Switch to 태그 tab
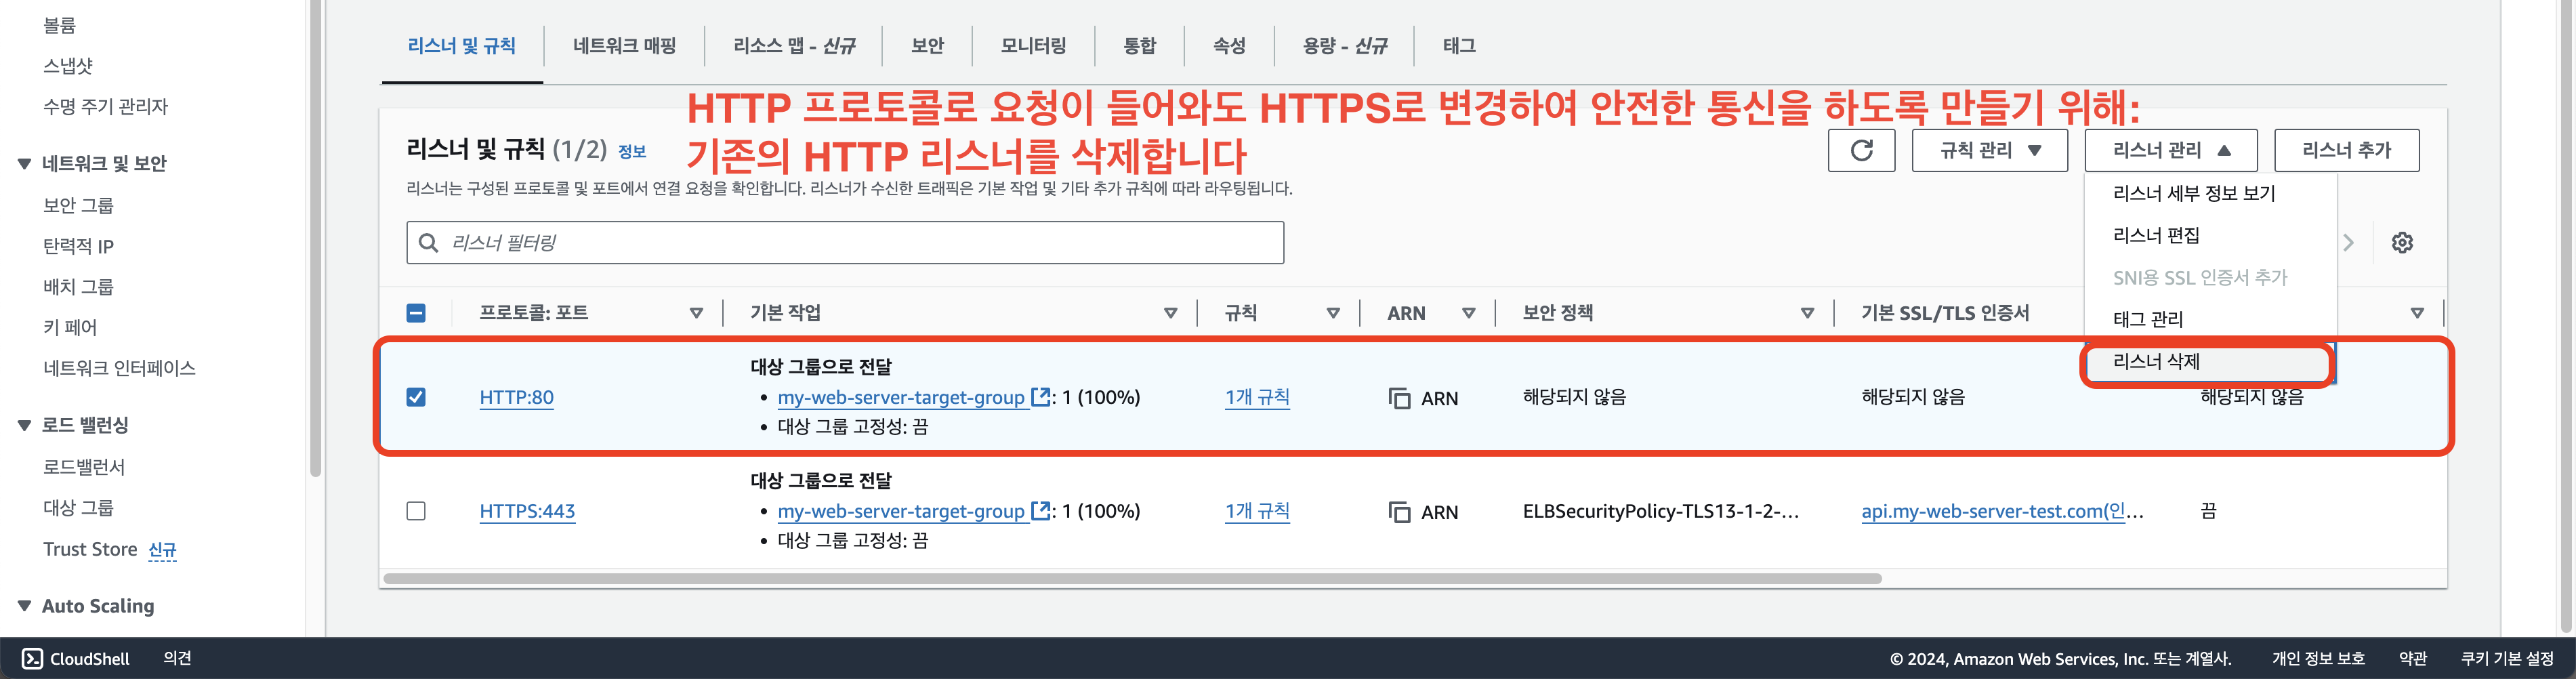The image size is (2576, 679). [x=1459, y=46]
